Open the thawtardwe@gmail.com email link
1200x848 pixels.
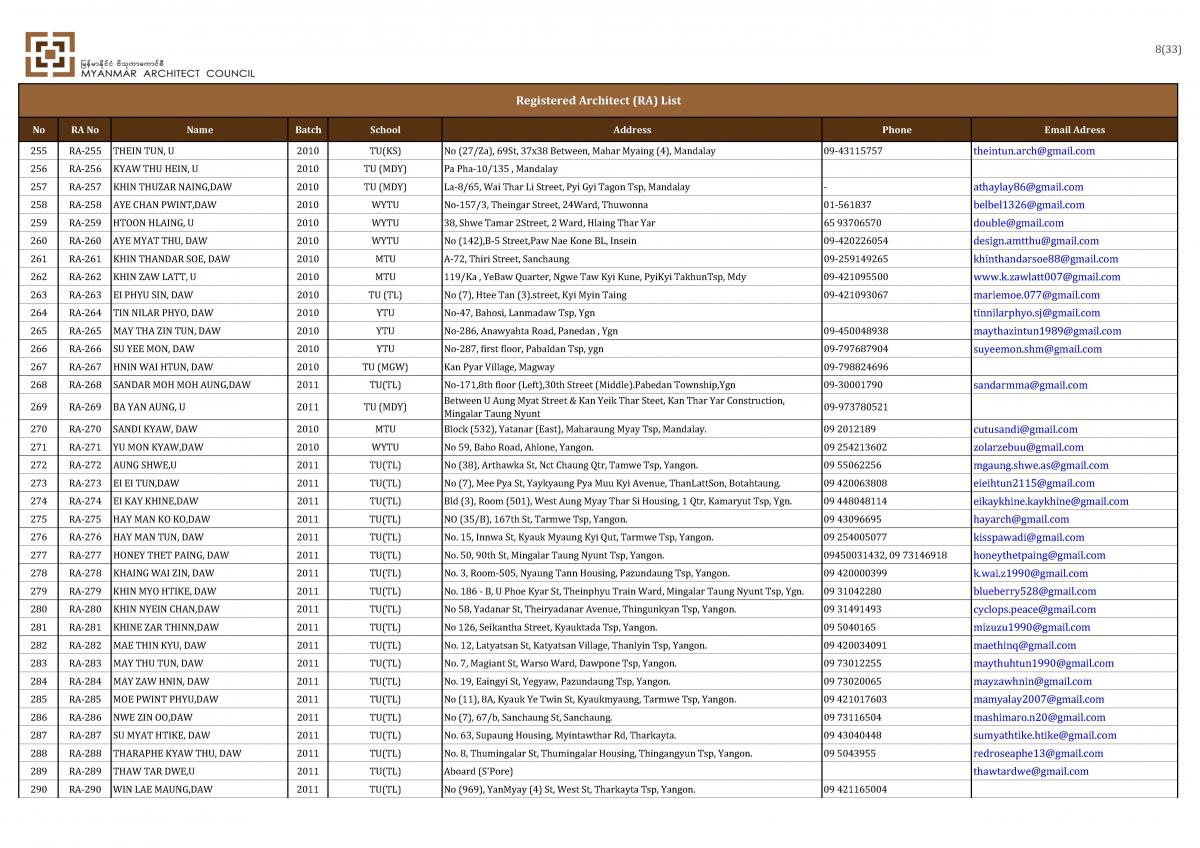click(x=1031, y=771)
